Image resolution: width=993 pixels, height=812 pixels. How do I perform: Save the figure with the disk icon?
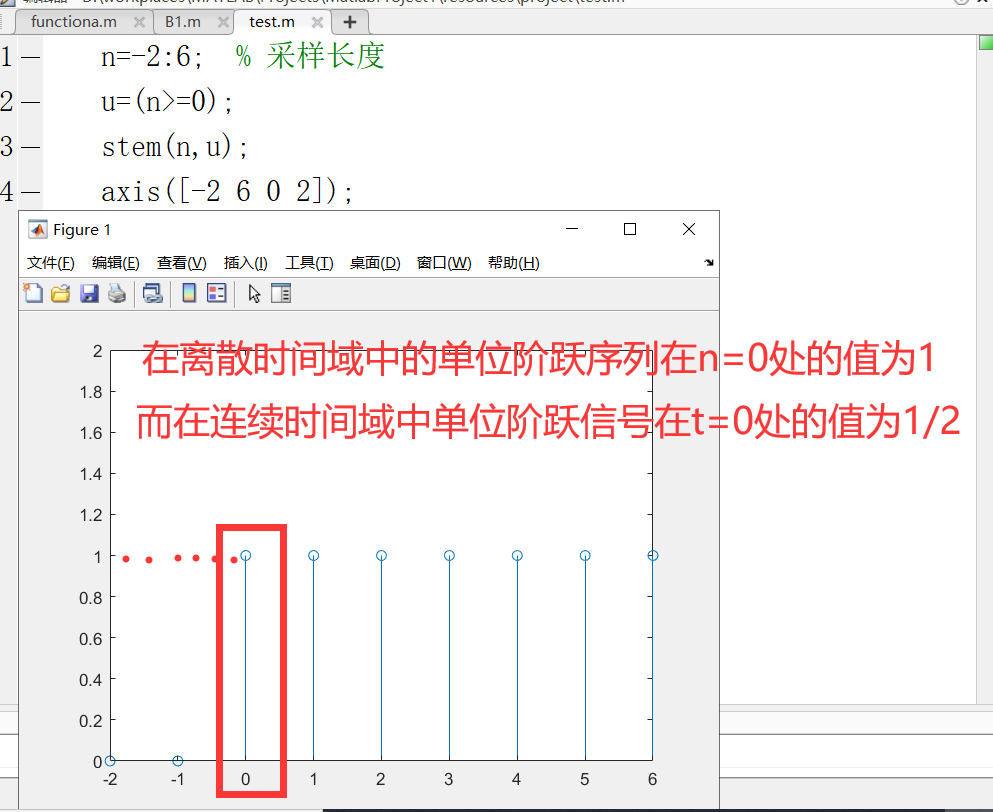[x=88, y=293]
